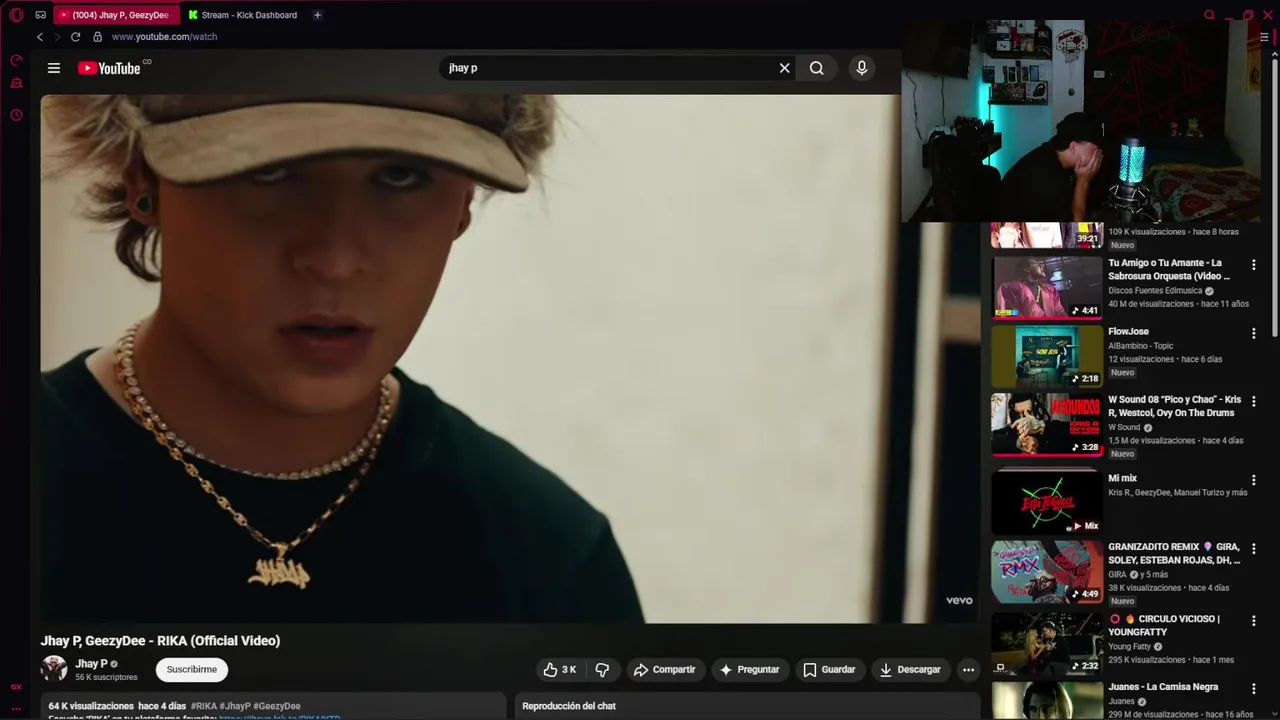Click the site lock icon in address bar

point(97,37)
